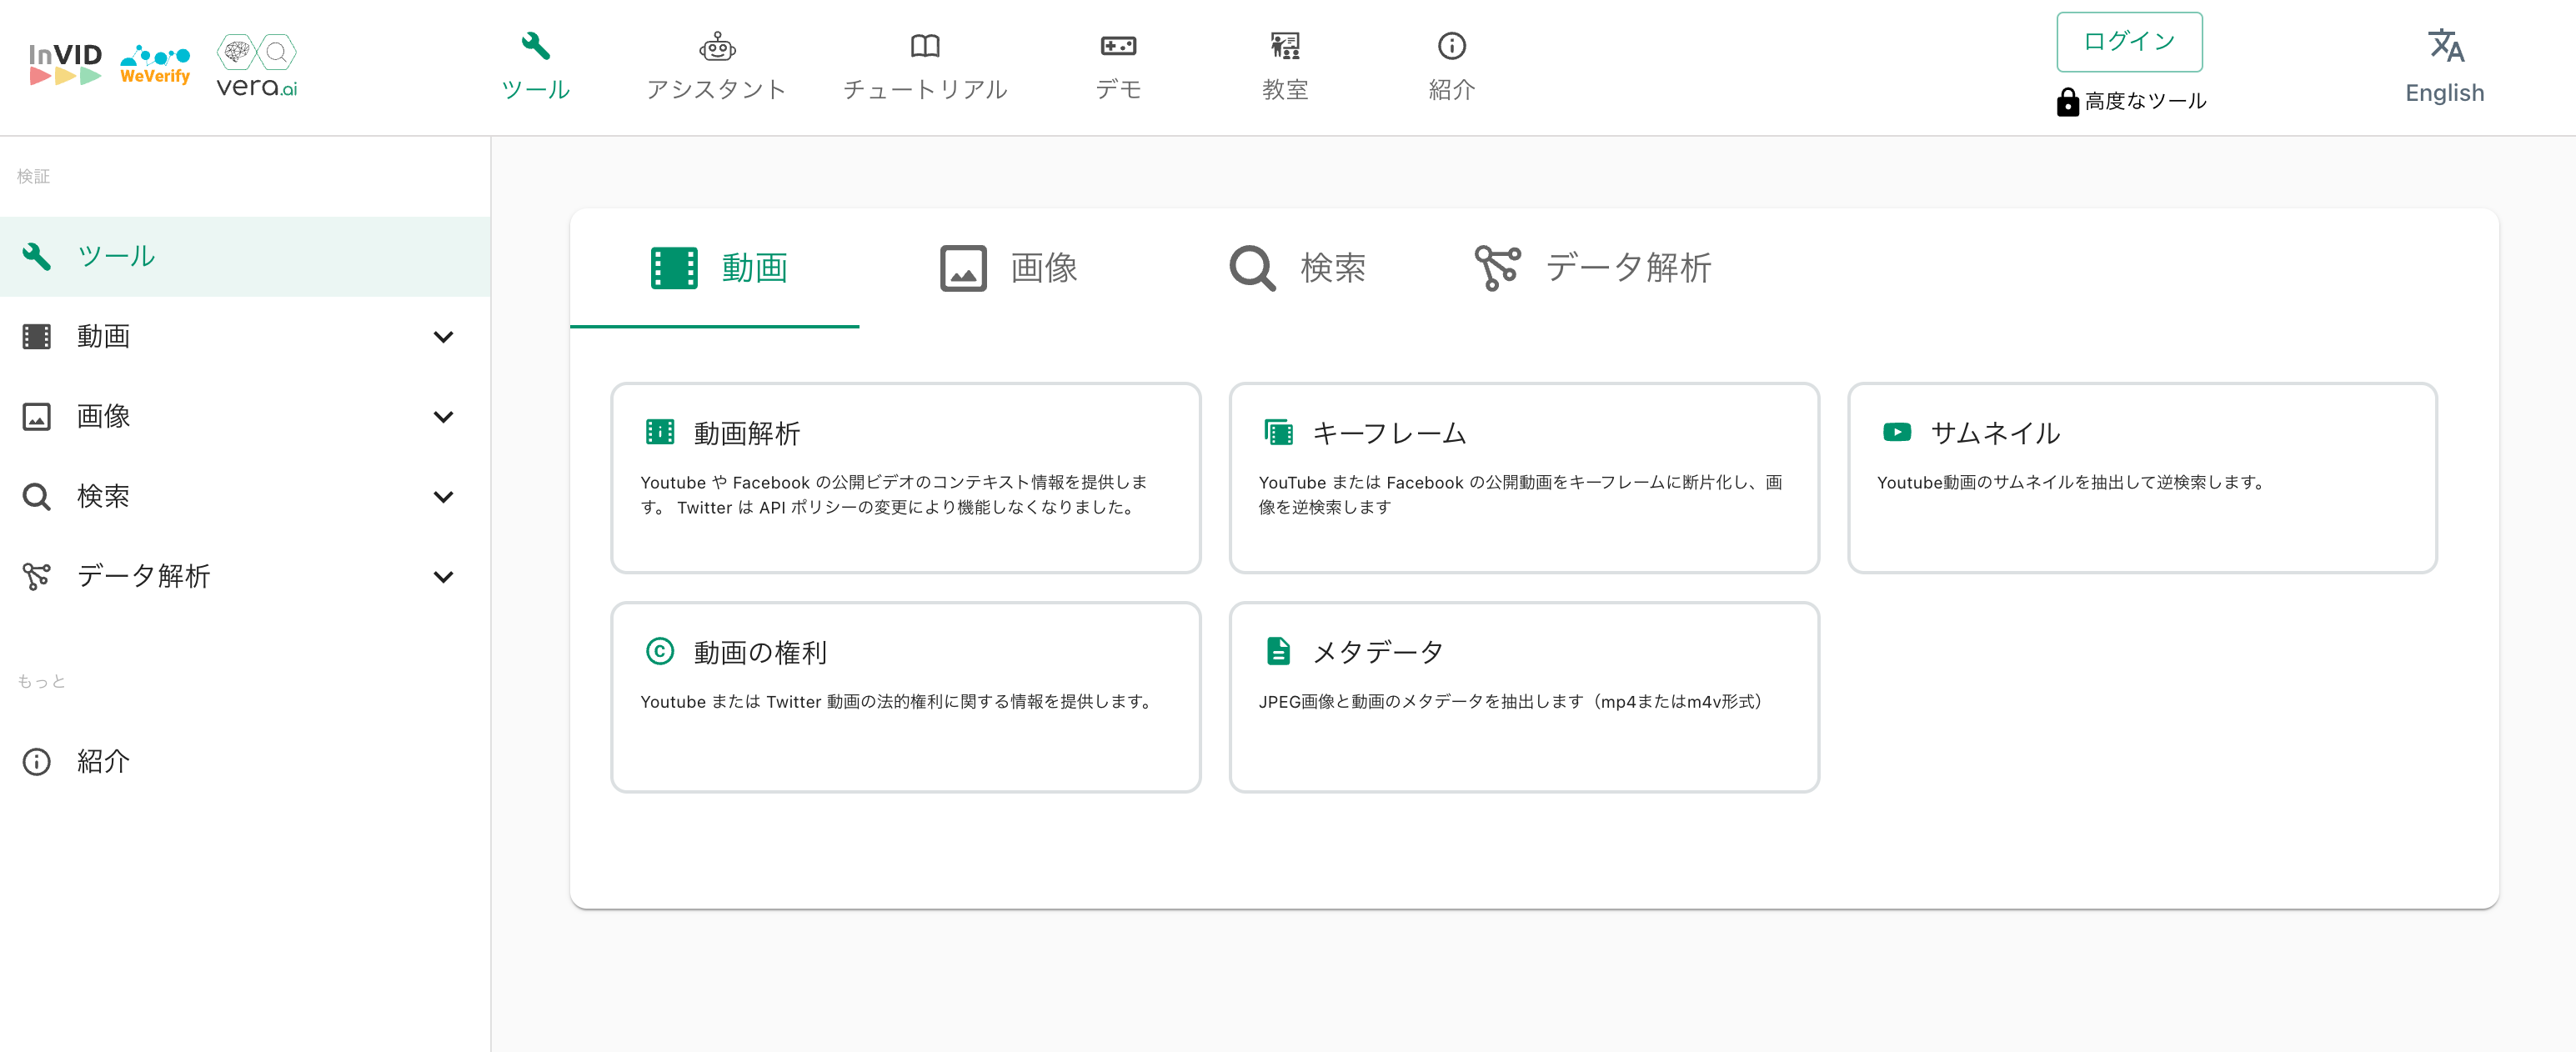The width and height of the screenshot is (2576, 1052).
Task: Expand the 画像 sidebar section
Action: (x=443, y=417)
